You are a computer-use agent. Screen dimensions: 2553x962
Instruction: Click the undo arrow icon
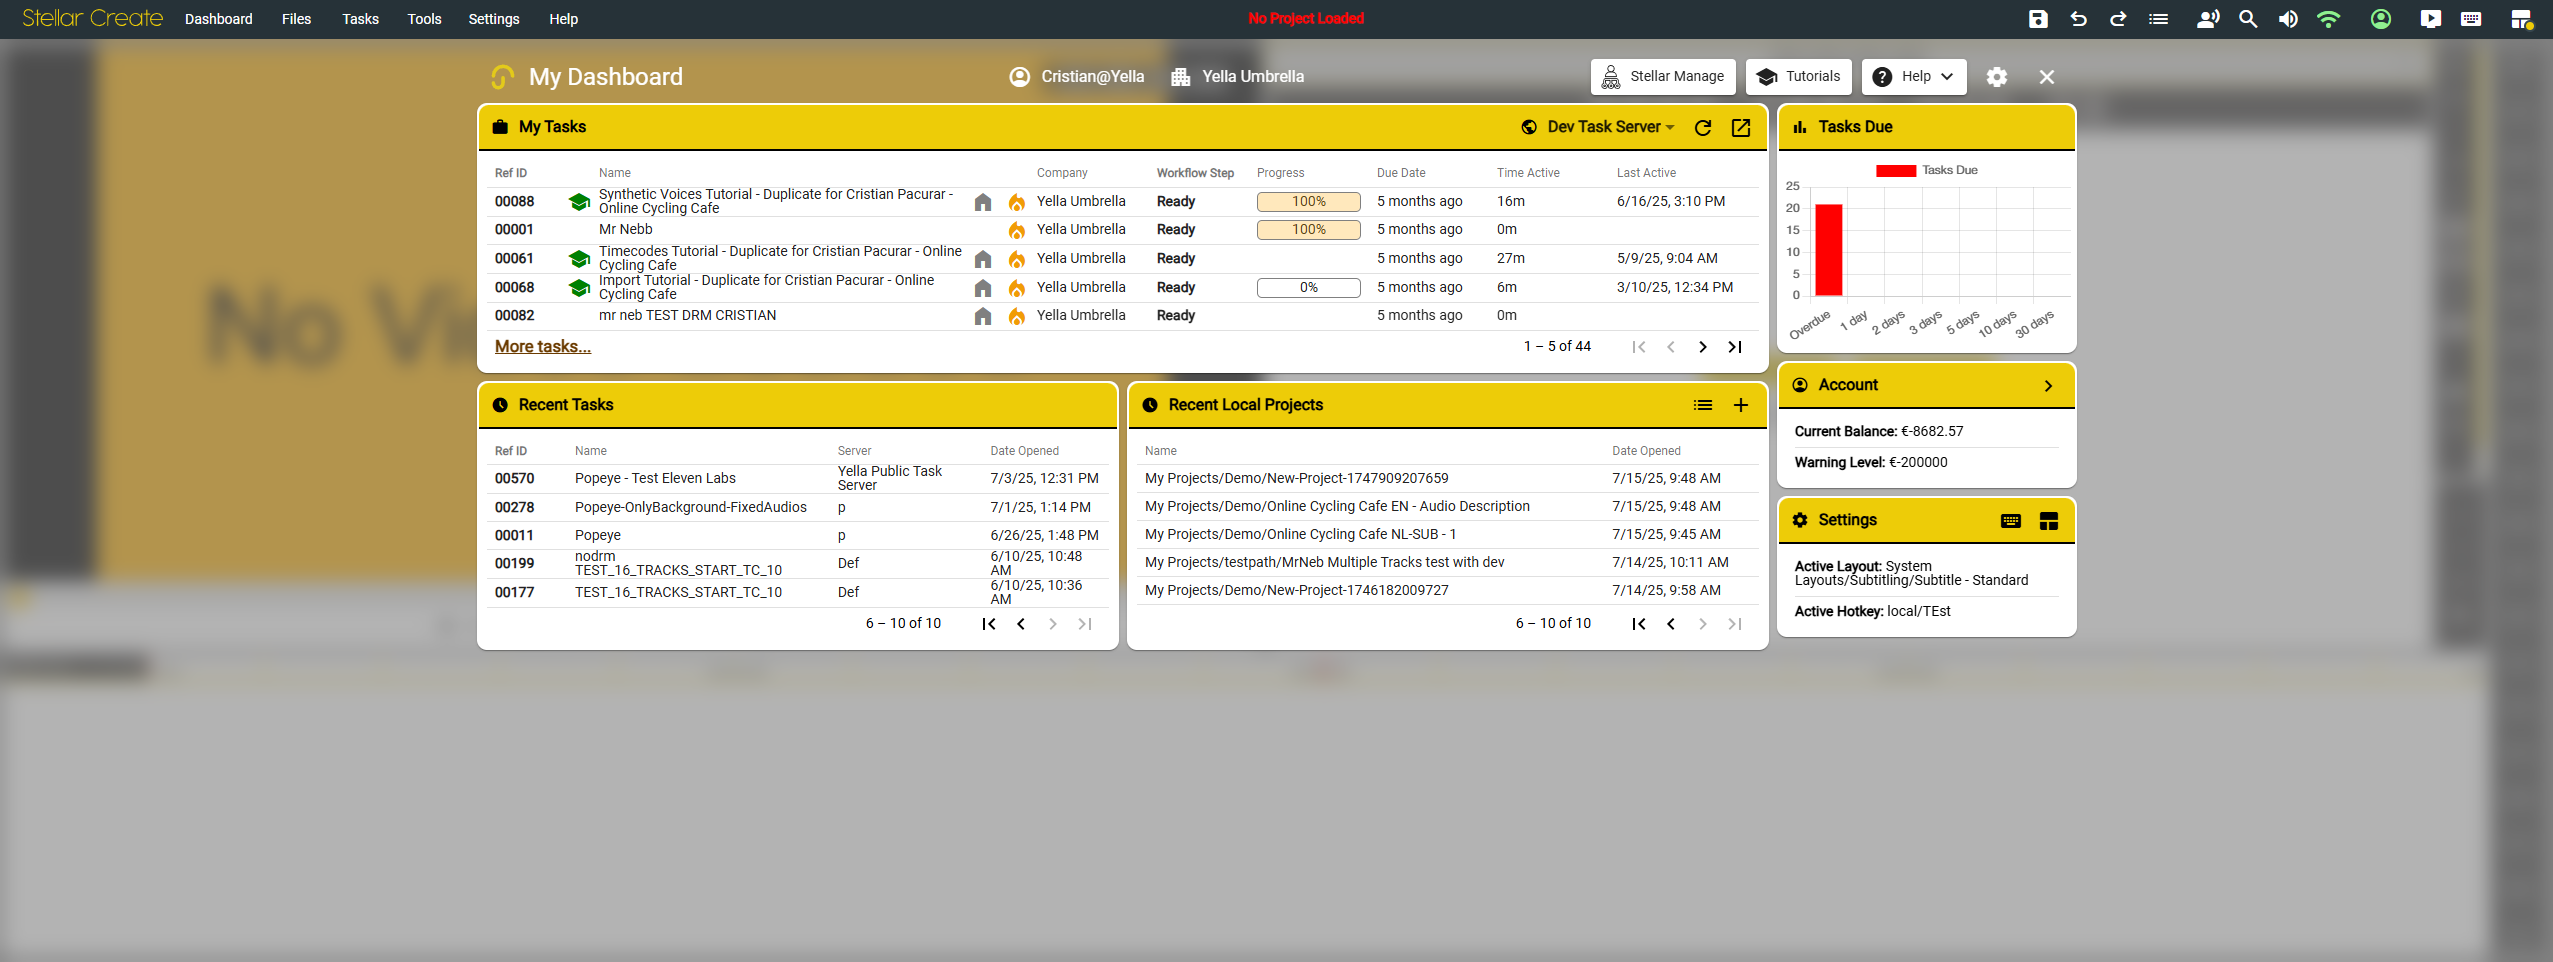(2079, 19)
